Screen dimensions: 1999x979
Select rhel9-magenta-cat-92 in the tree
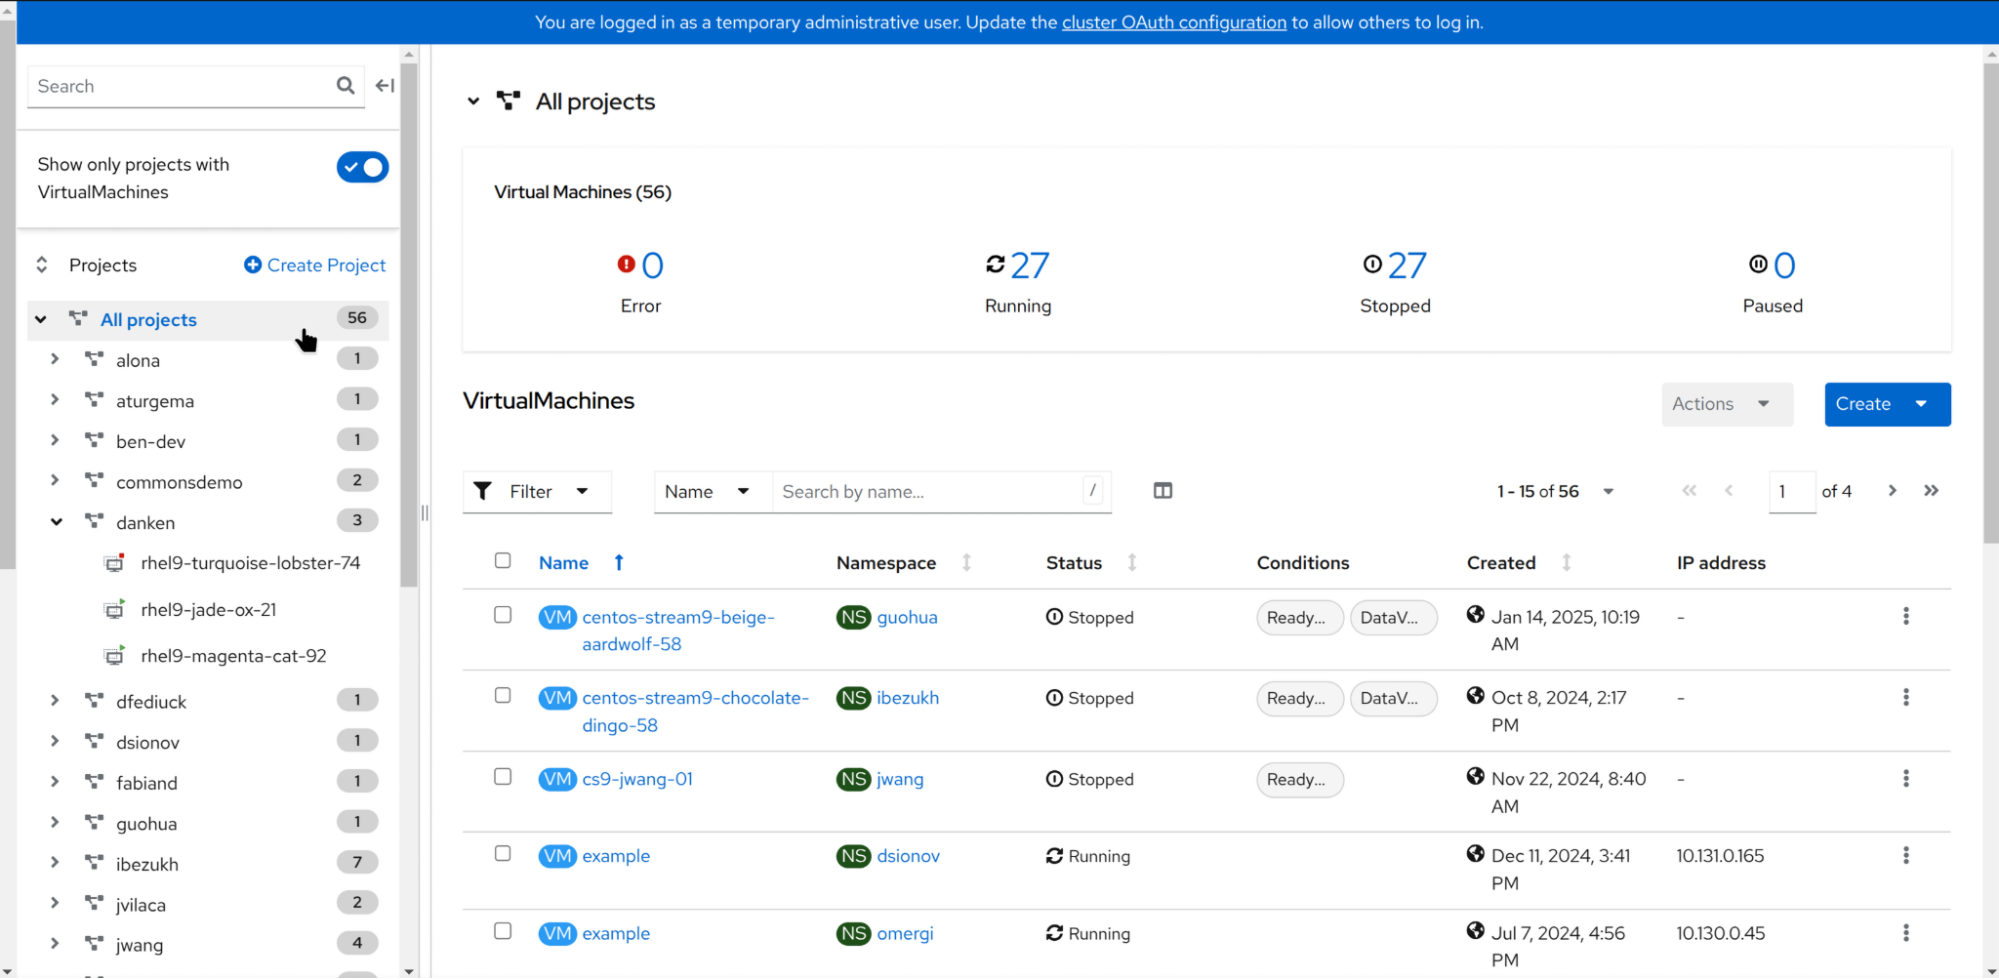[233, 656]
